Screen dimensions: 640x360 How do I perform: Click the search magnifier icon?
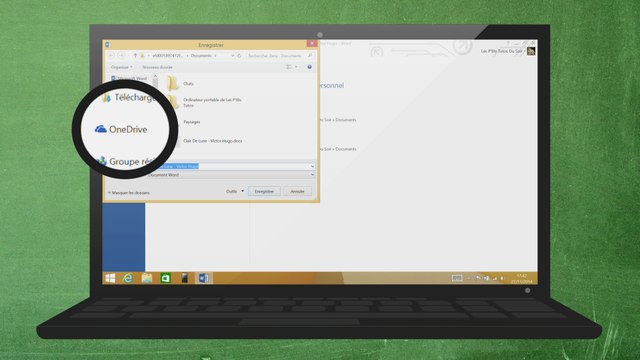click(310, 56)
